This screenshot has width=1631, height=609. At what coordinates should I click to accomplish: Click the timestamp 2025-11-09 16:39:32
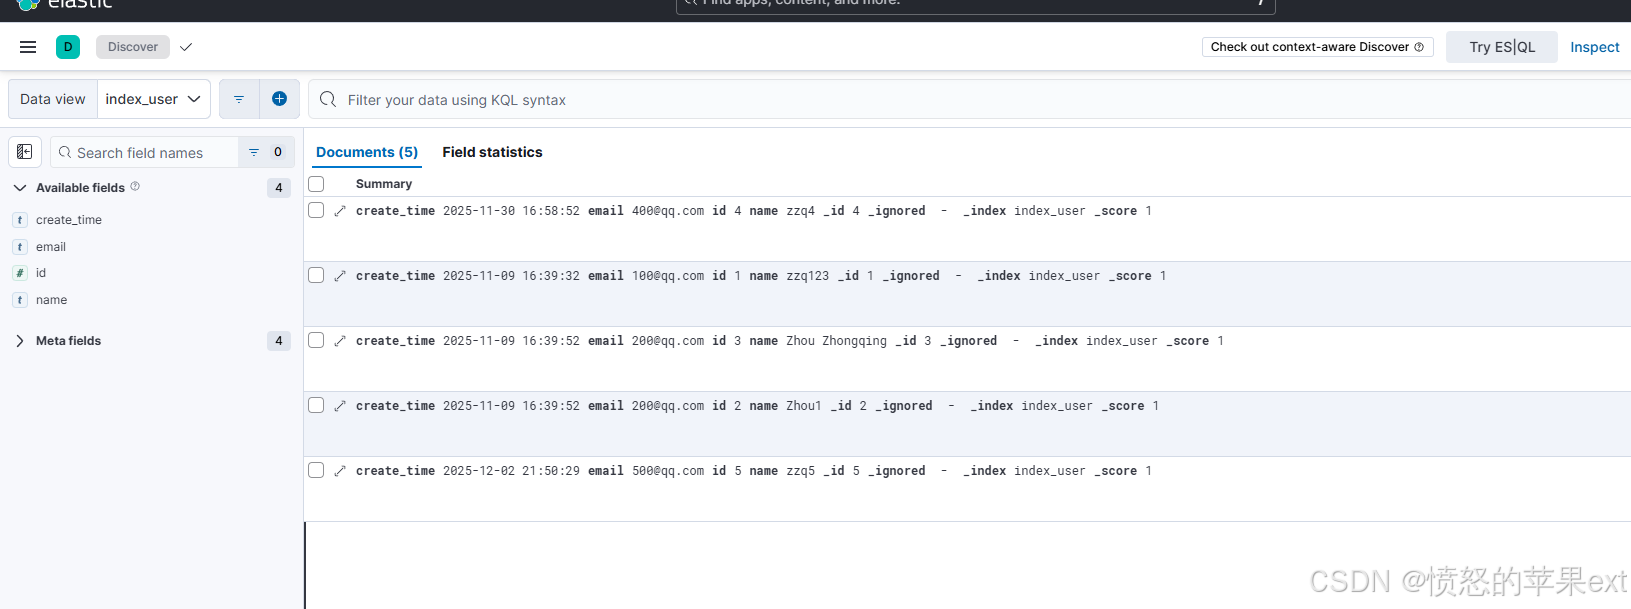pos(511,276)
